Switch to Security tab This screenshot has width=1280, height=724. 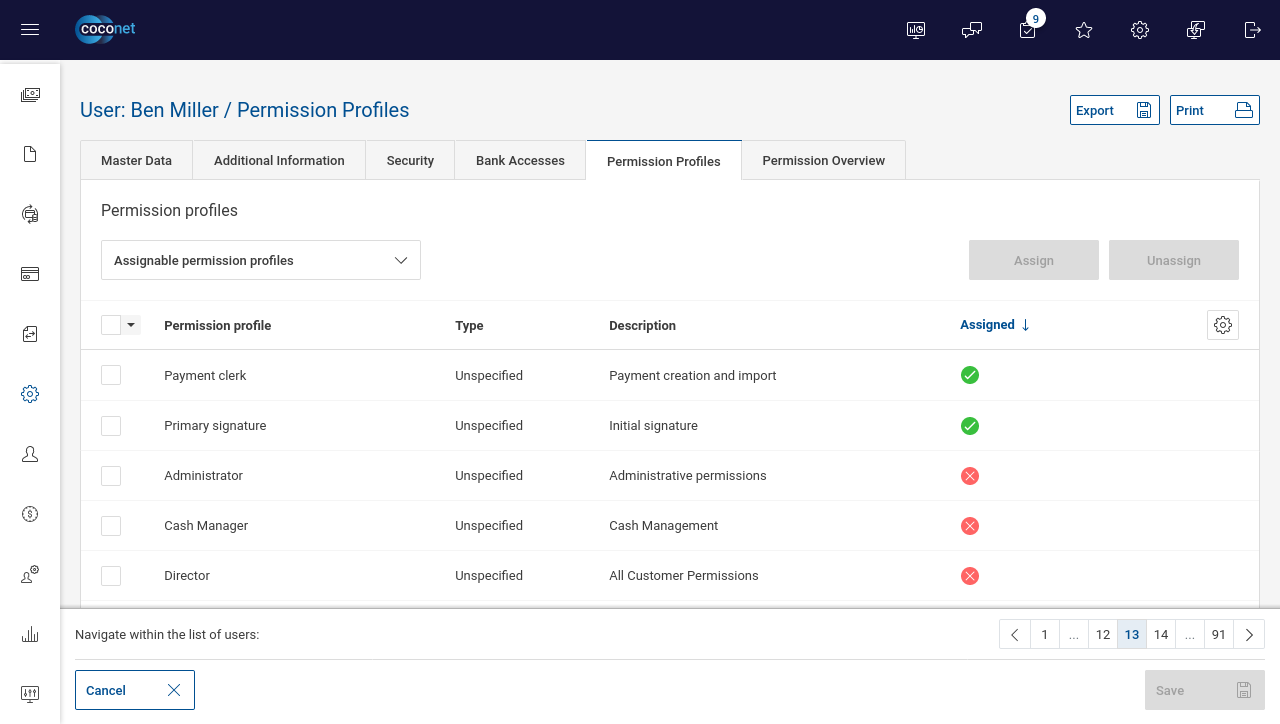point(410,160)
